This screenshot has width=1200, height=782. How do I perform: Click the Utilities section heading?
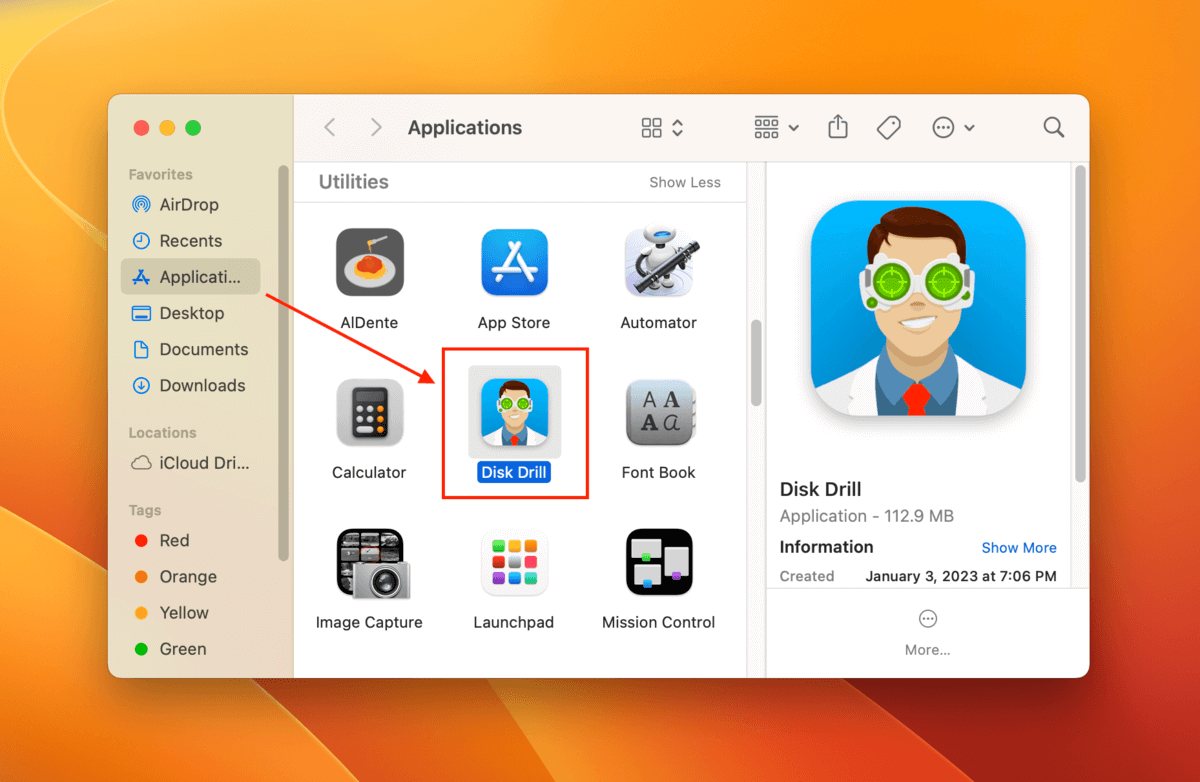click(x=353, y=182)
